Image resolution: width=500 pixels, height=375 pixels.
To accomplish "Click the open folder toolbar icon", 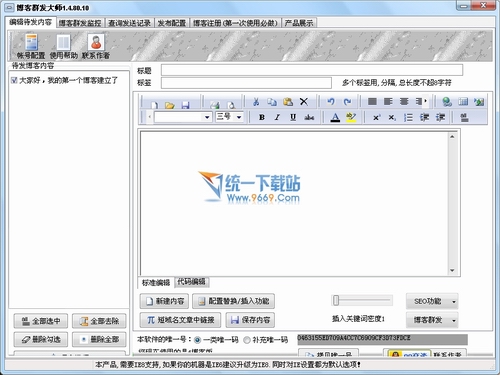I will click(x=170, y=104).
